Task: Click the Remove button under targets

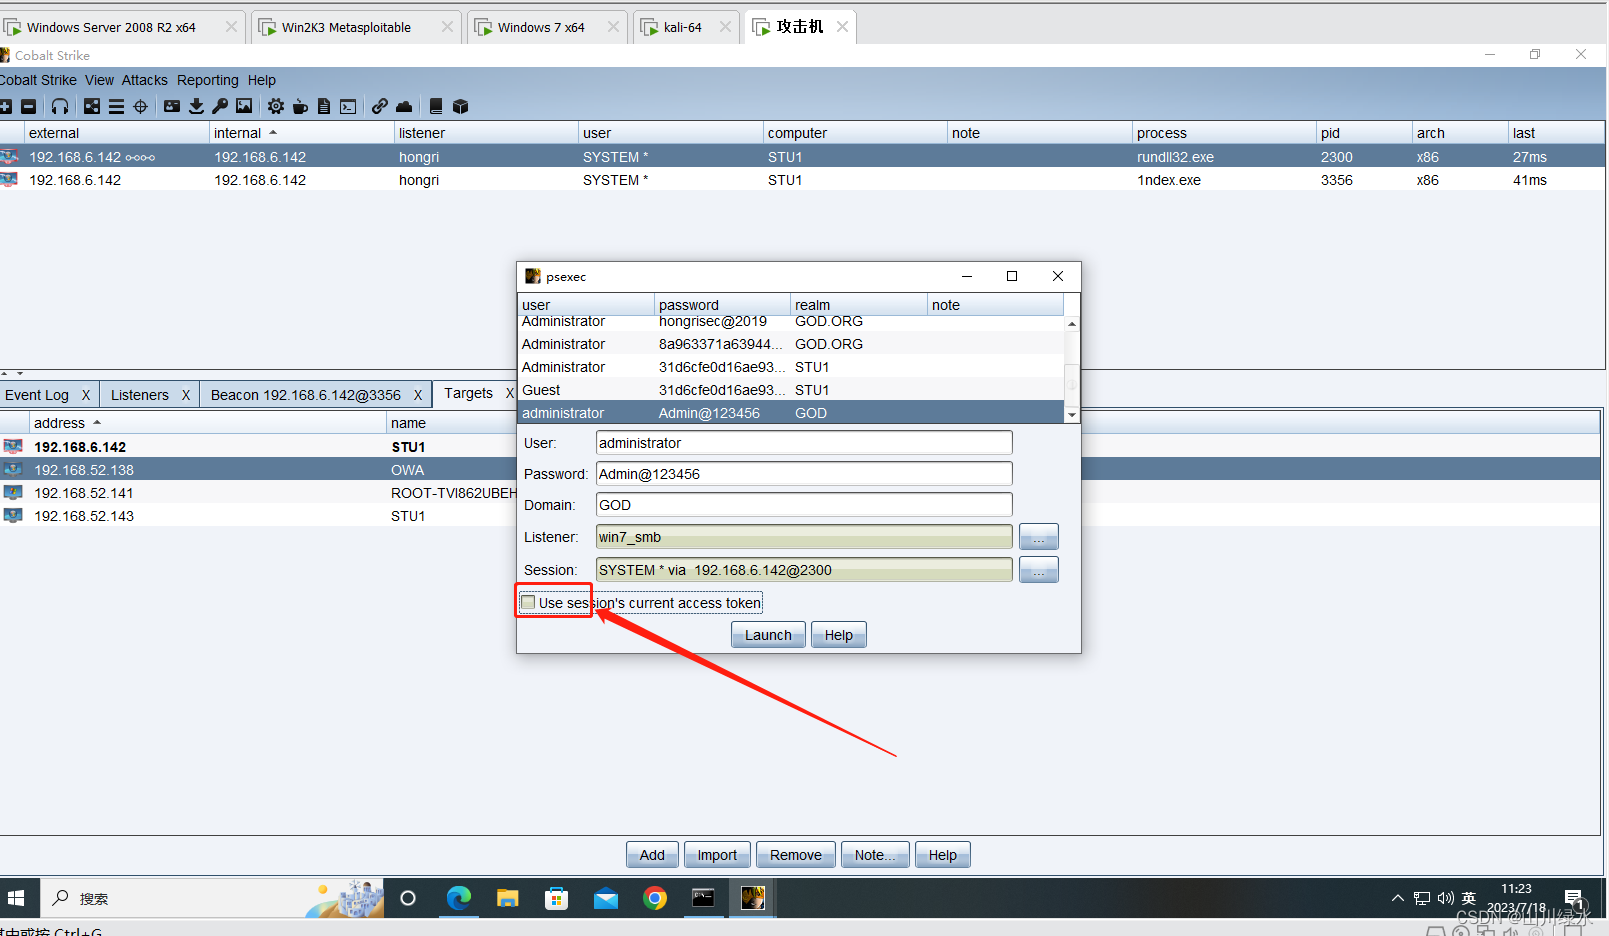Action: tap(796, 855)
